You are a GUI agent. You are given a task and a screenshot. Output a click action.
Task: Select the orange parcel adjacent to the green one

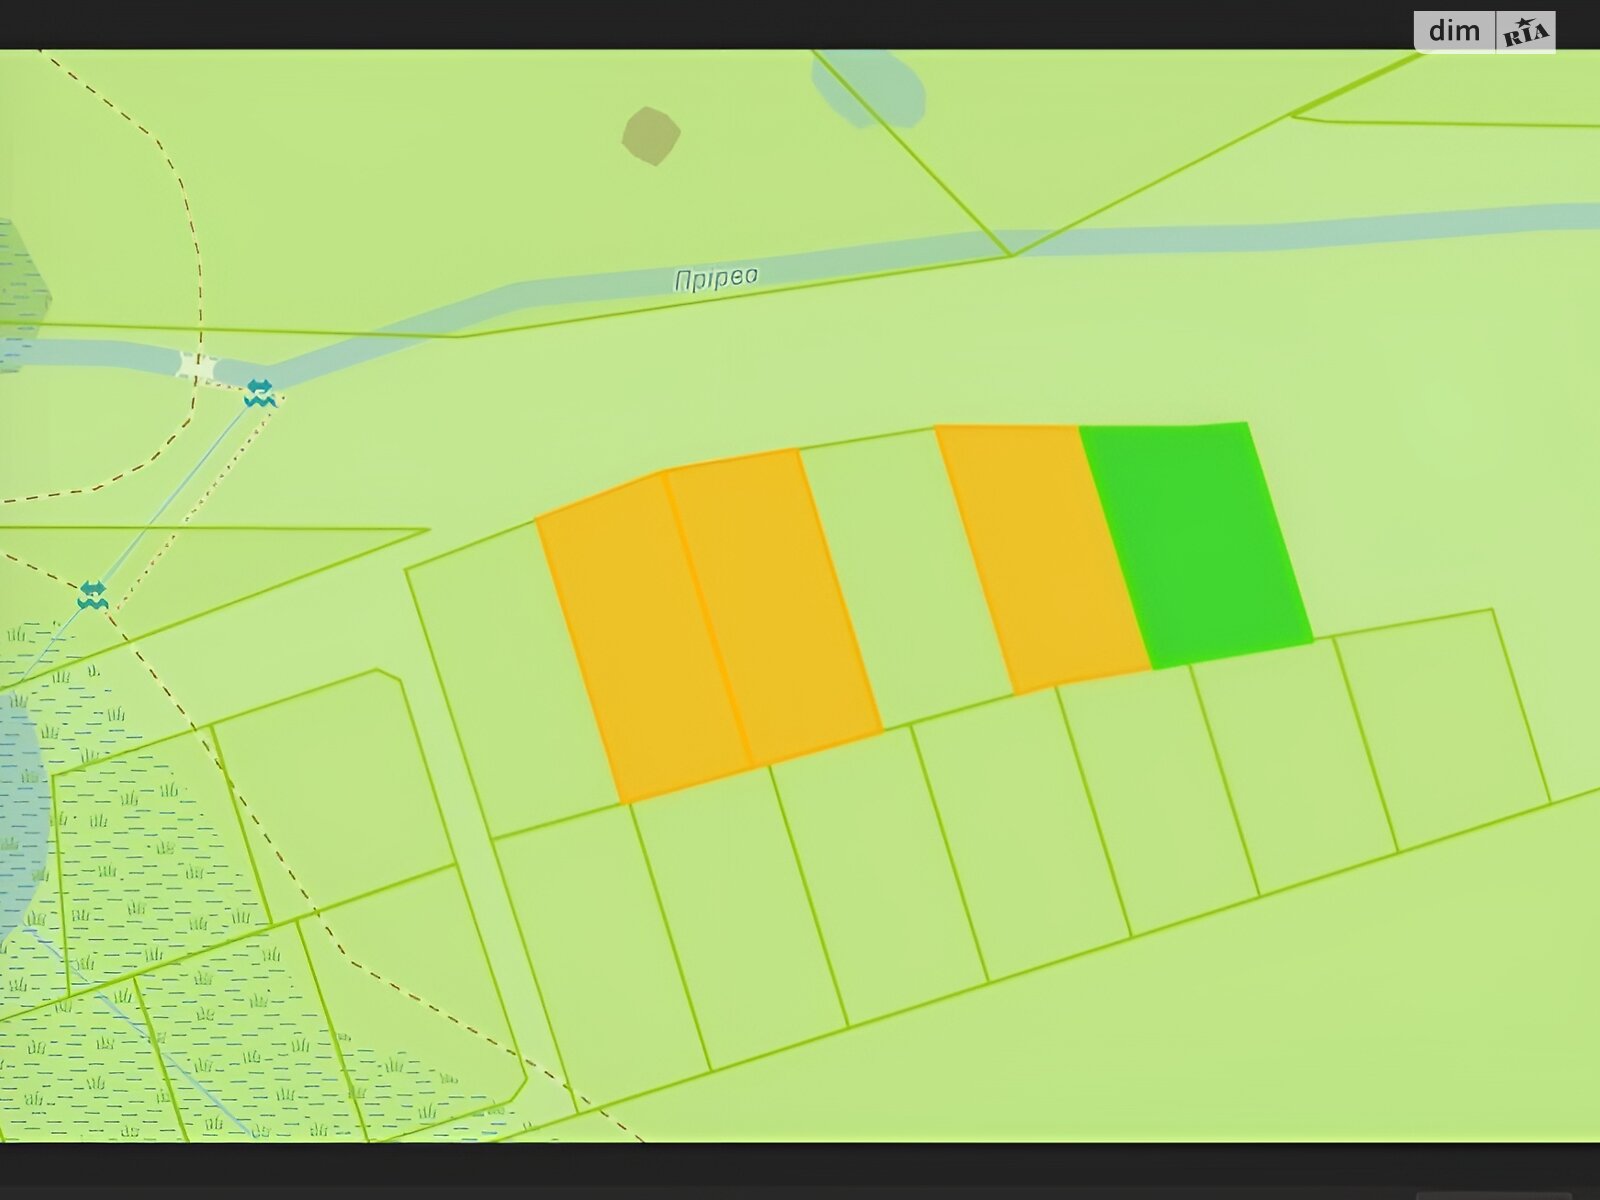click(1042, 556)
